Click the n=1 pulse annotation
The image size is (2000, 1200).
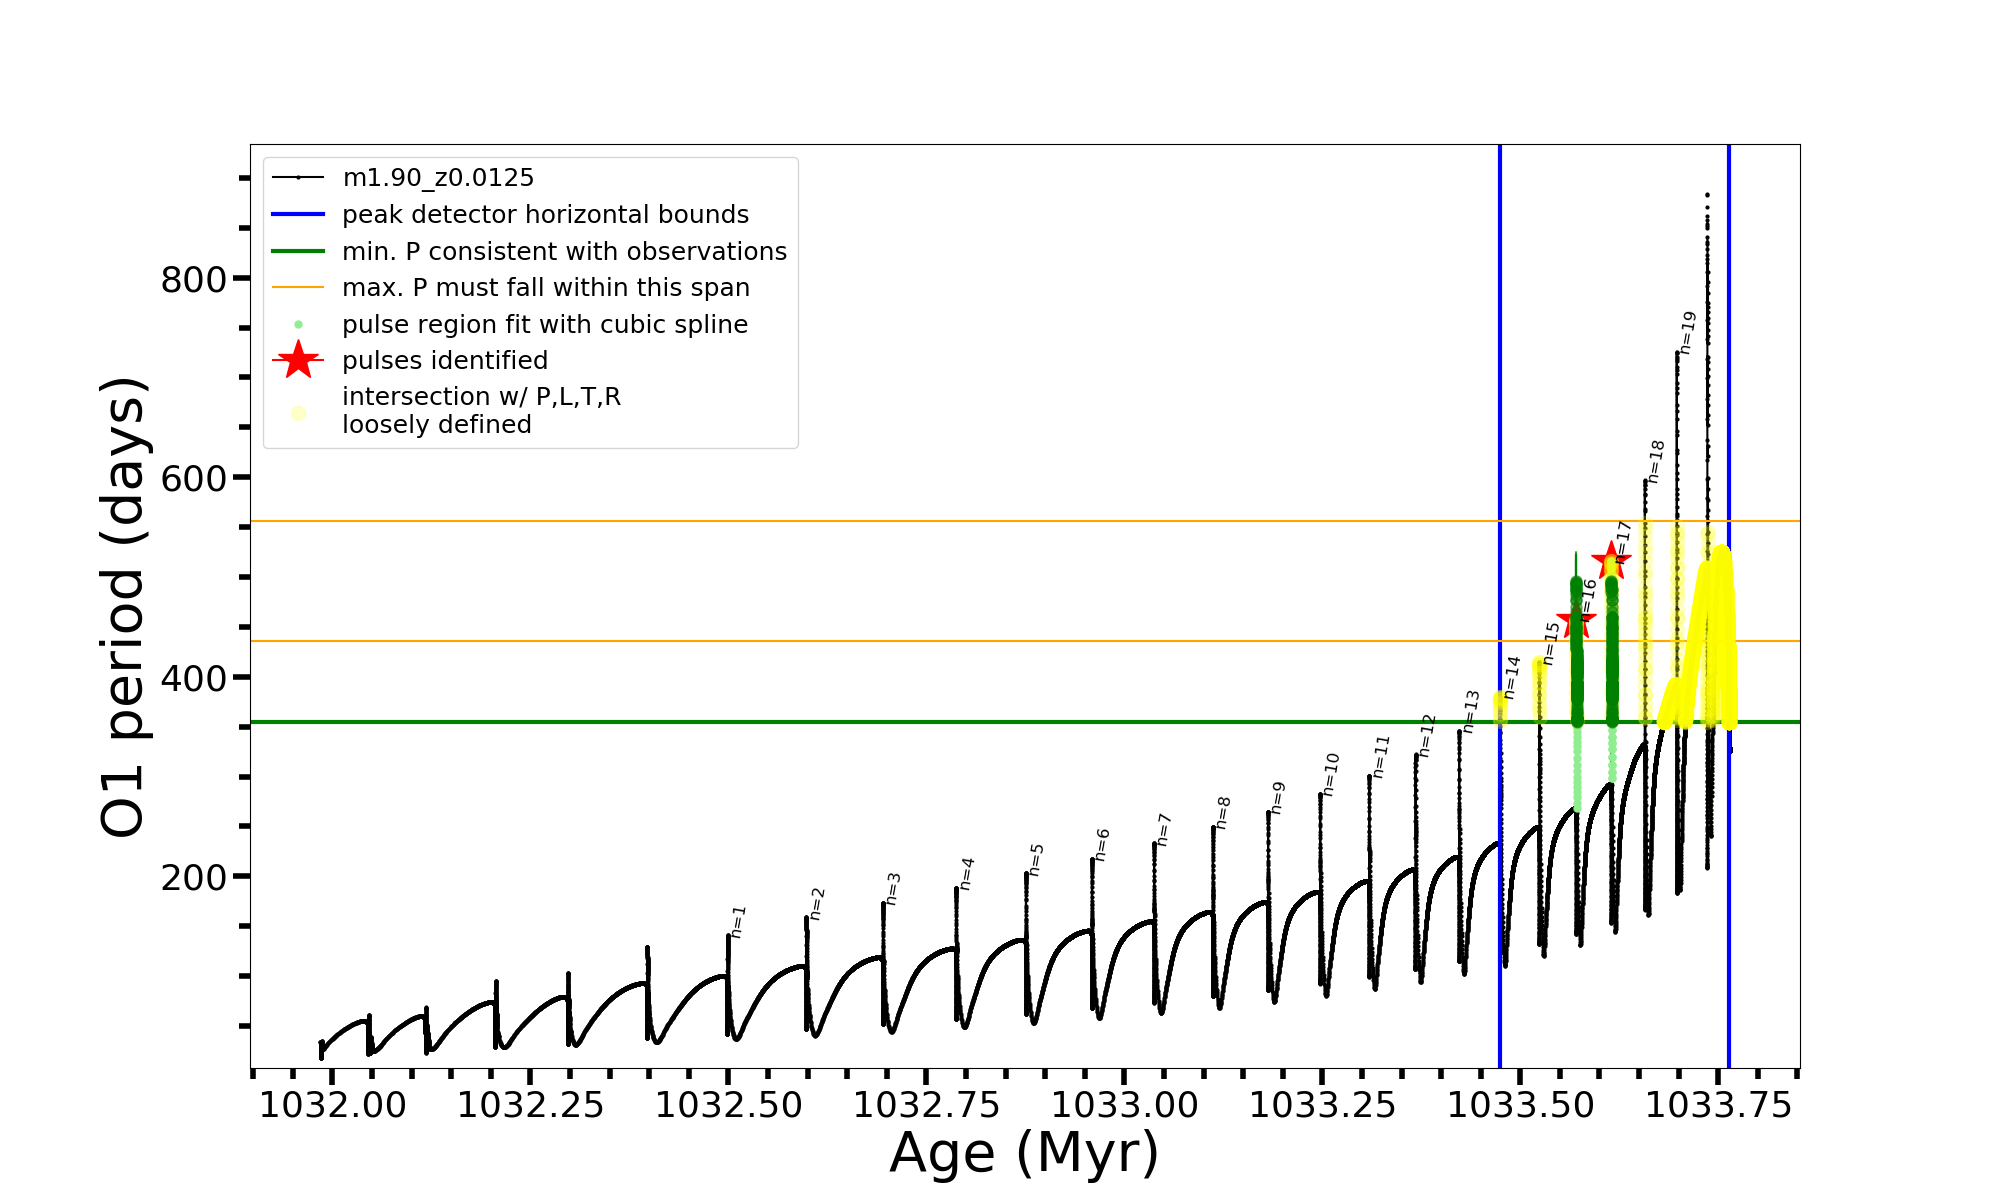(x=738, y=922)
